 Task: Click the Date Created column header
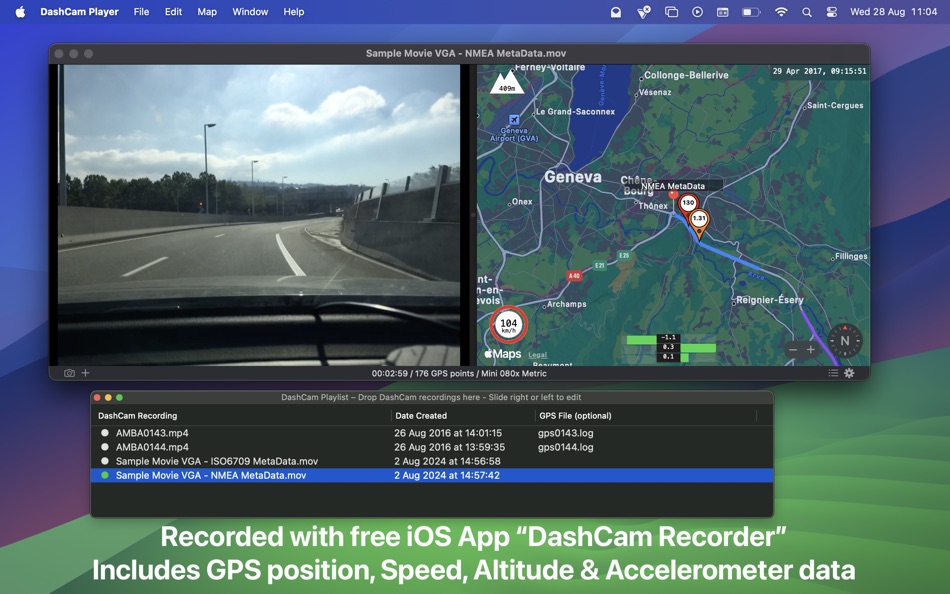pos(421,416)
